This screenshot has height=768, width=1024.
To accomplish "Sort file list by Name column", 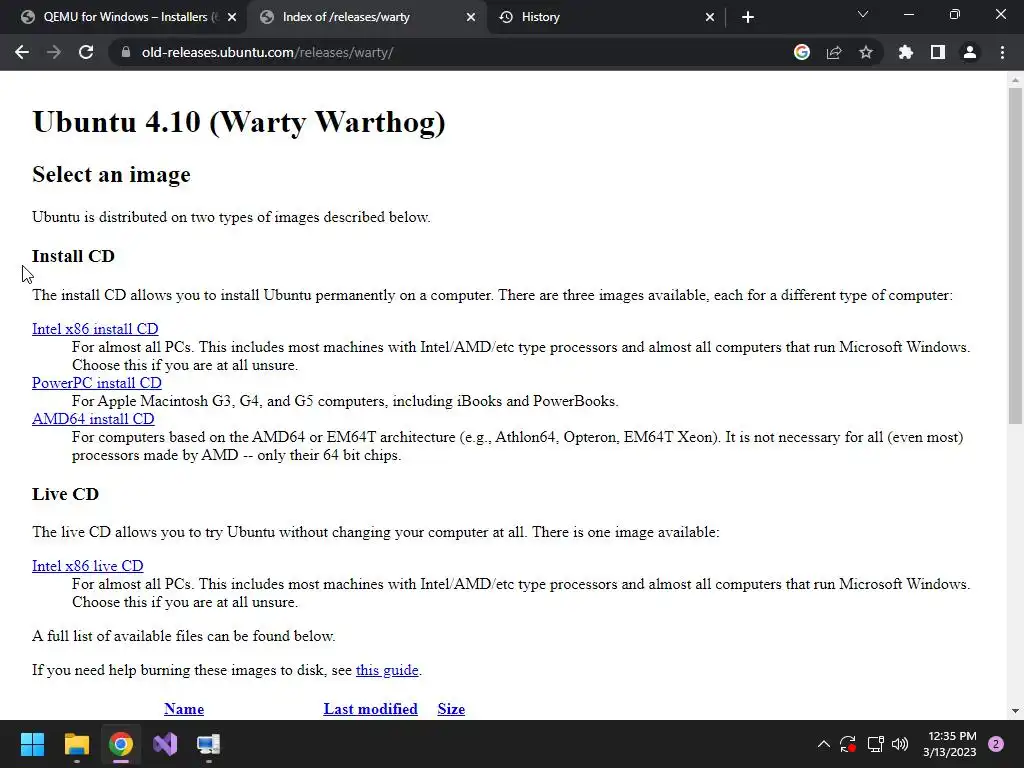I will tap(184, 709).
